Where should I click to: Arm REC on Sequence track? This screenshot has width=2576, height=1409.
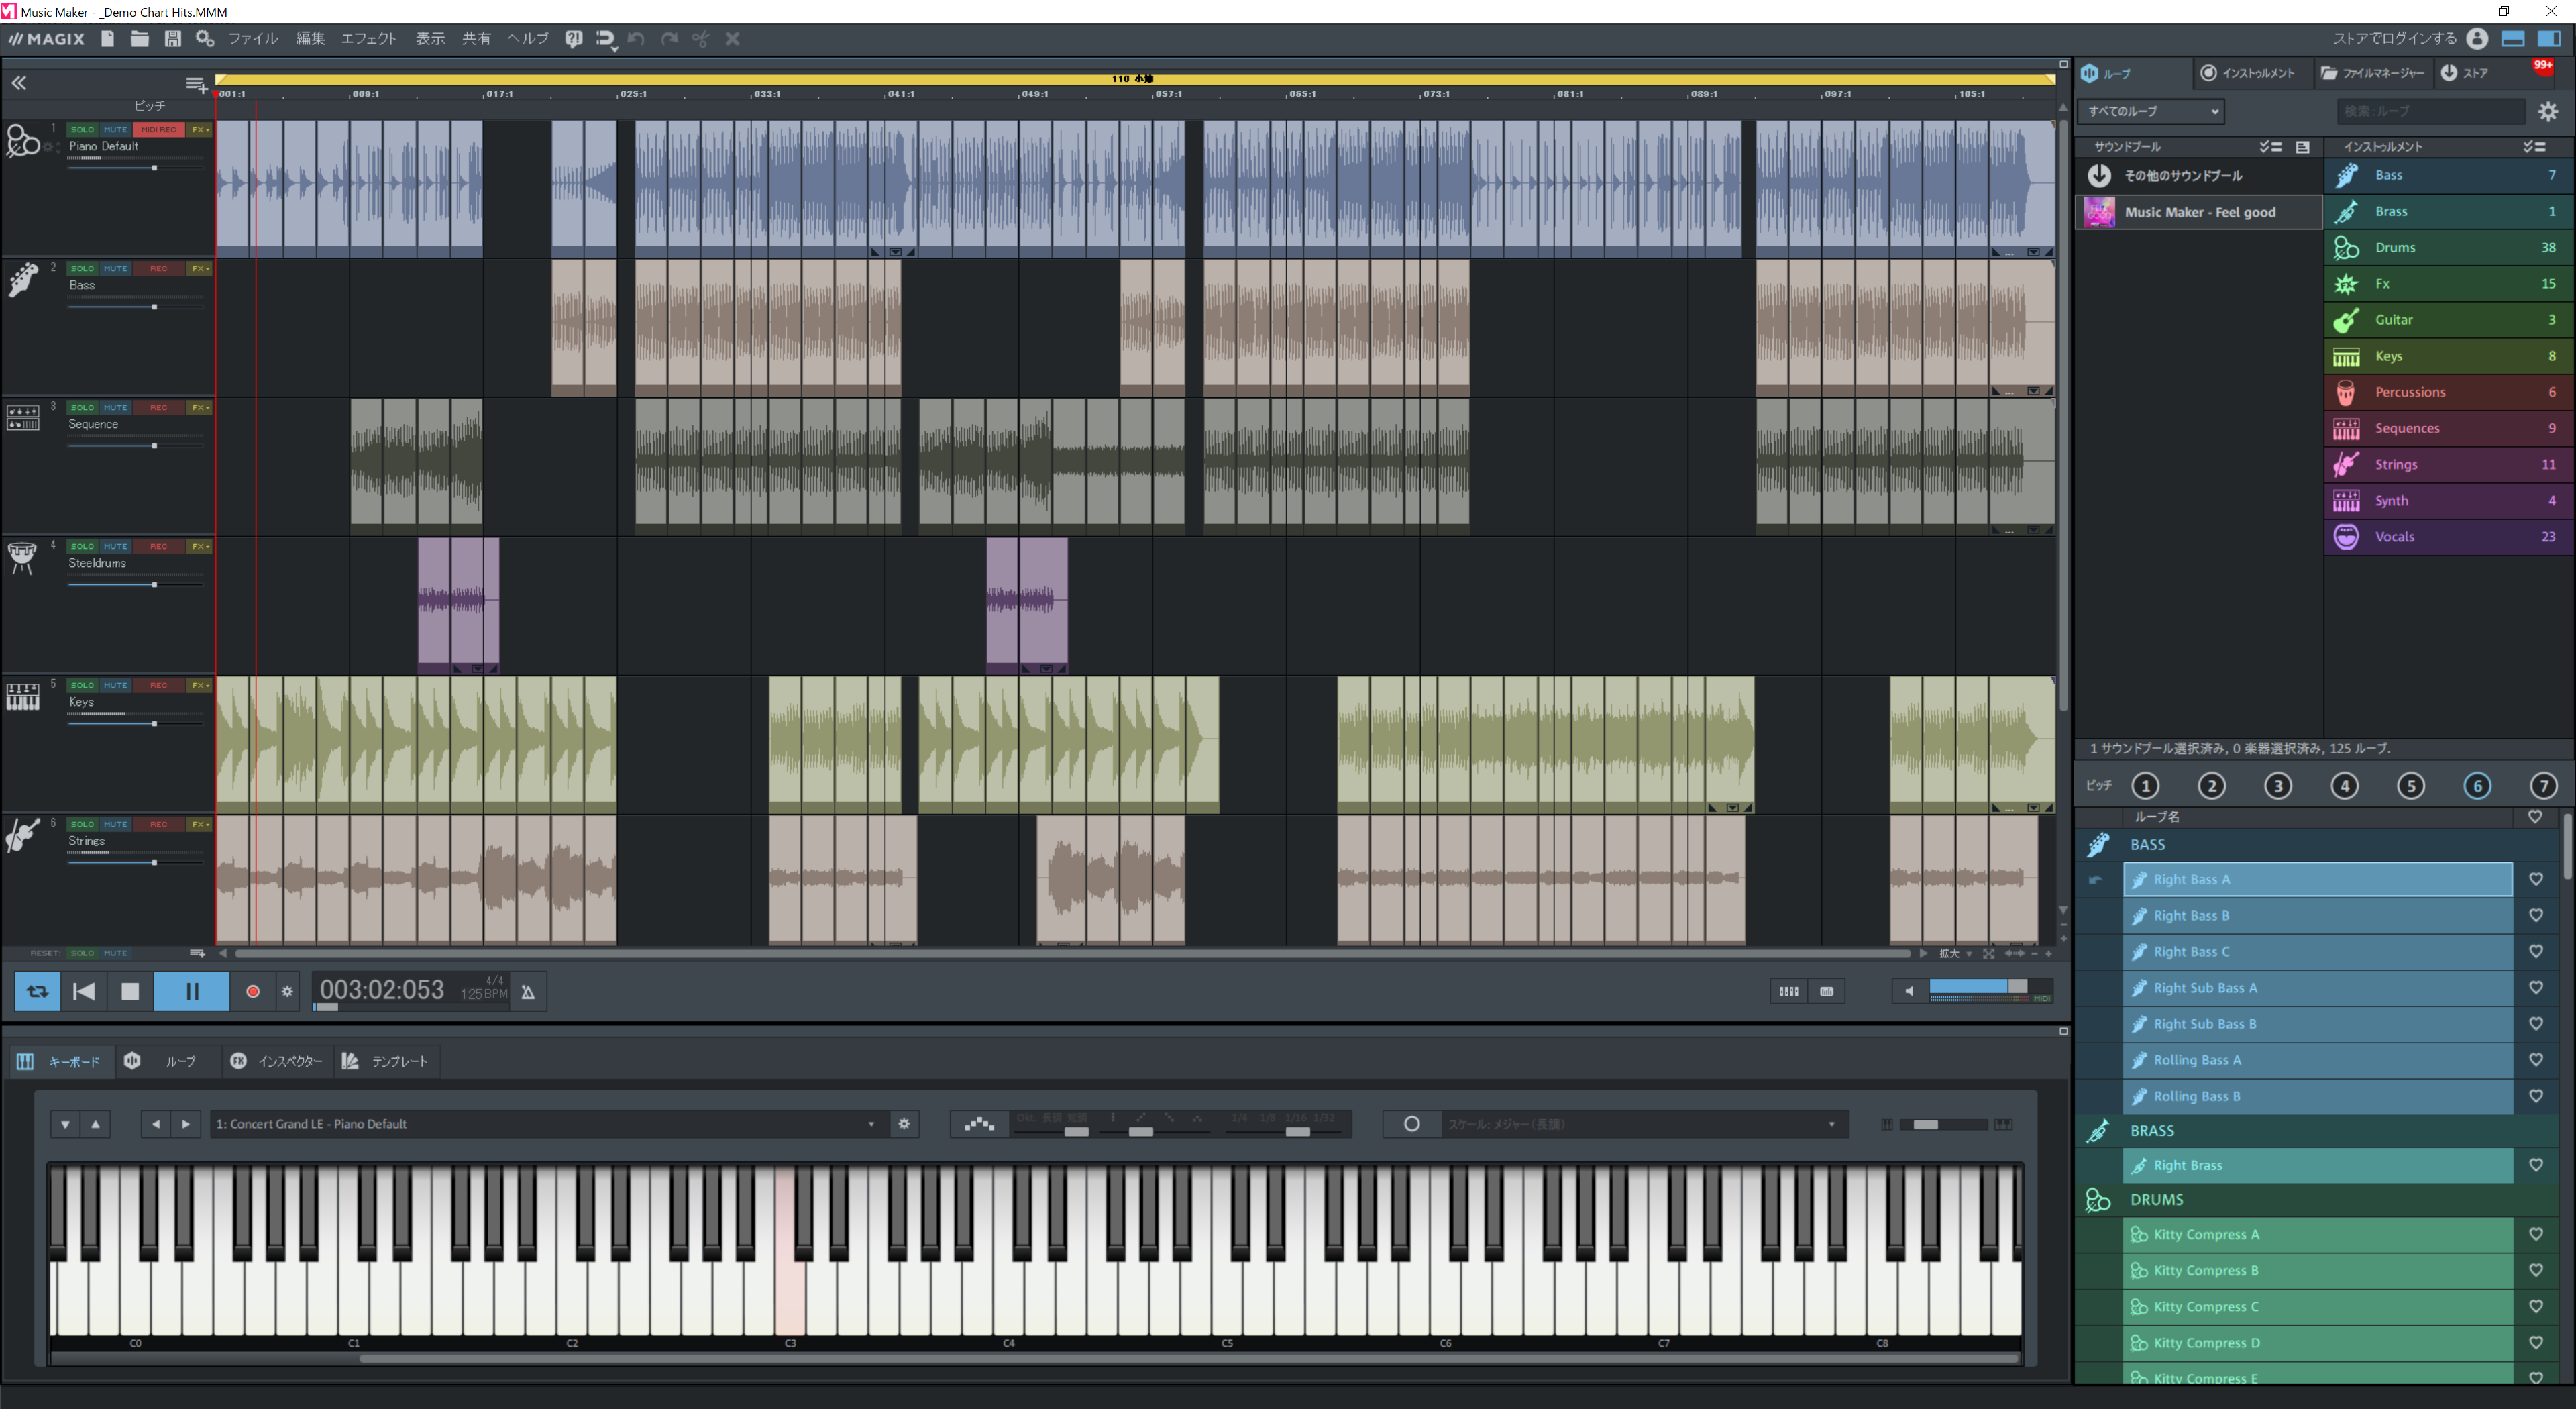click(158, 408)
